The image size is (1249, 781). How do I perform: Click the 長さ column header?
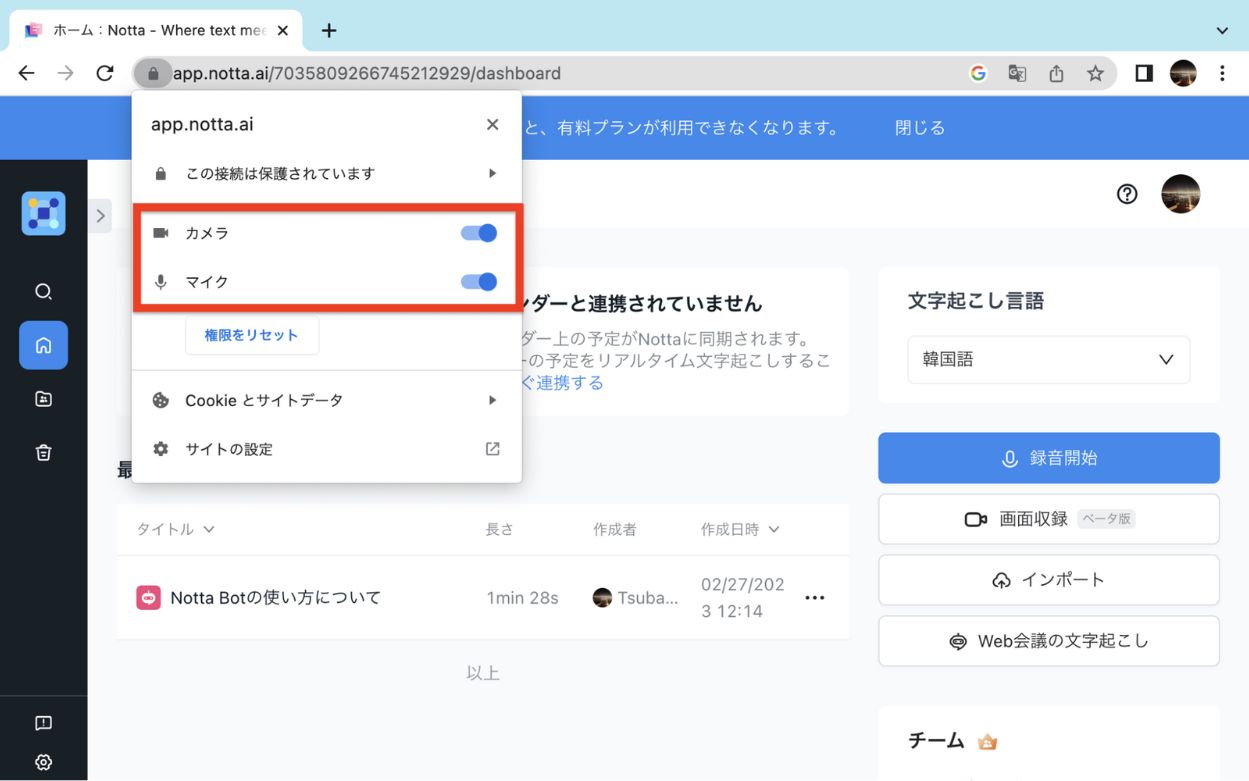pos(499,529)
